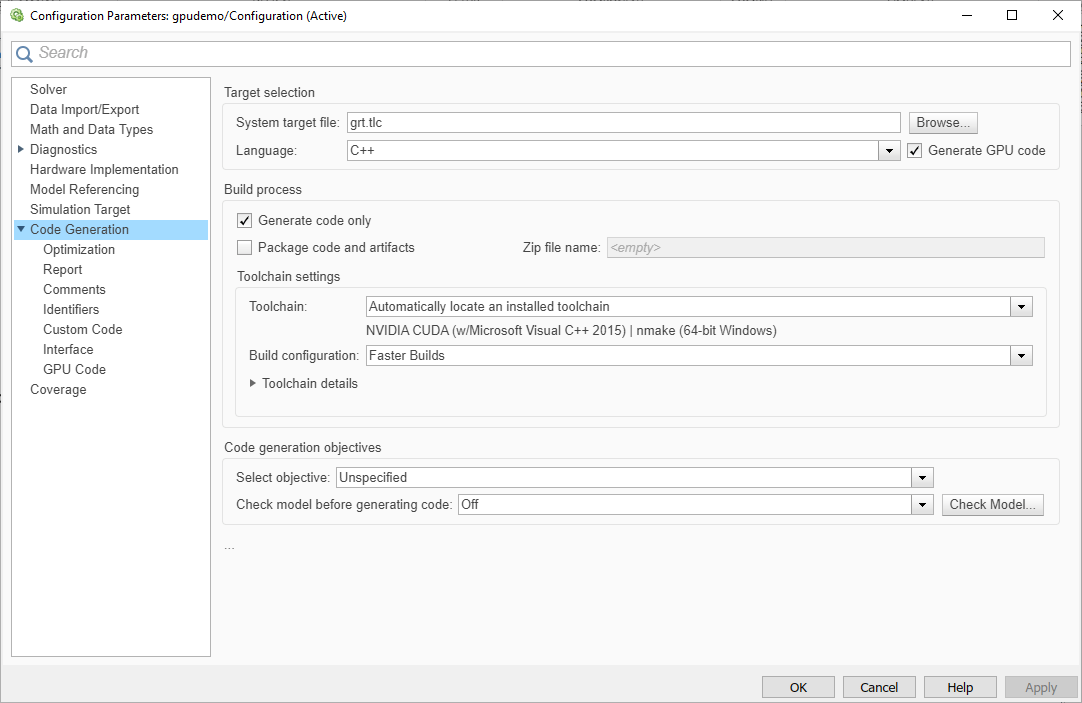Open the Select objective dropdown

click(923, 478)
